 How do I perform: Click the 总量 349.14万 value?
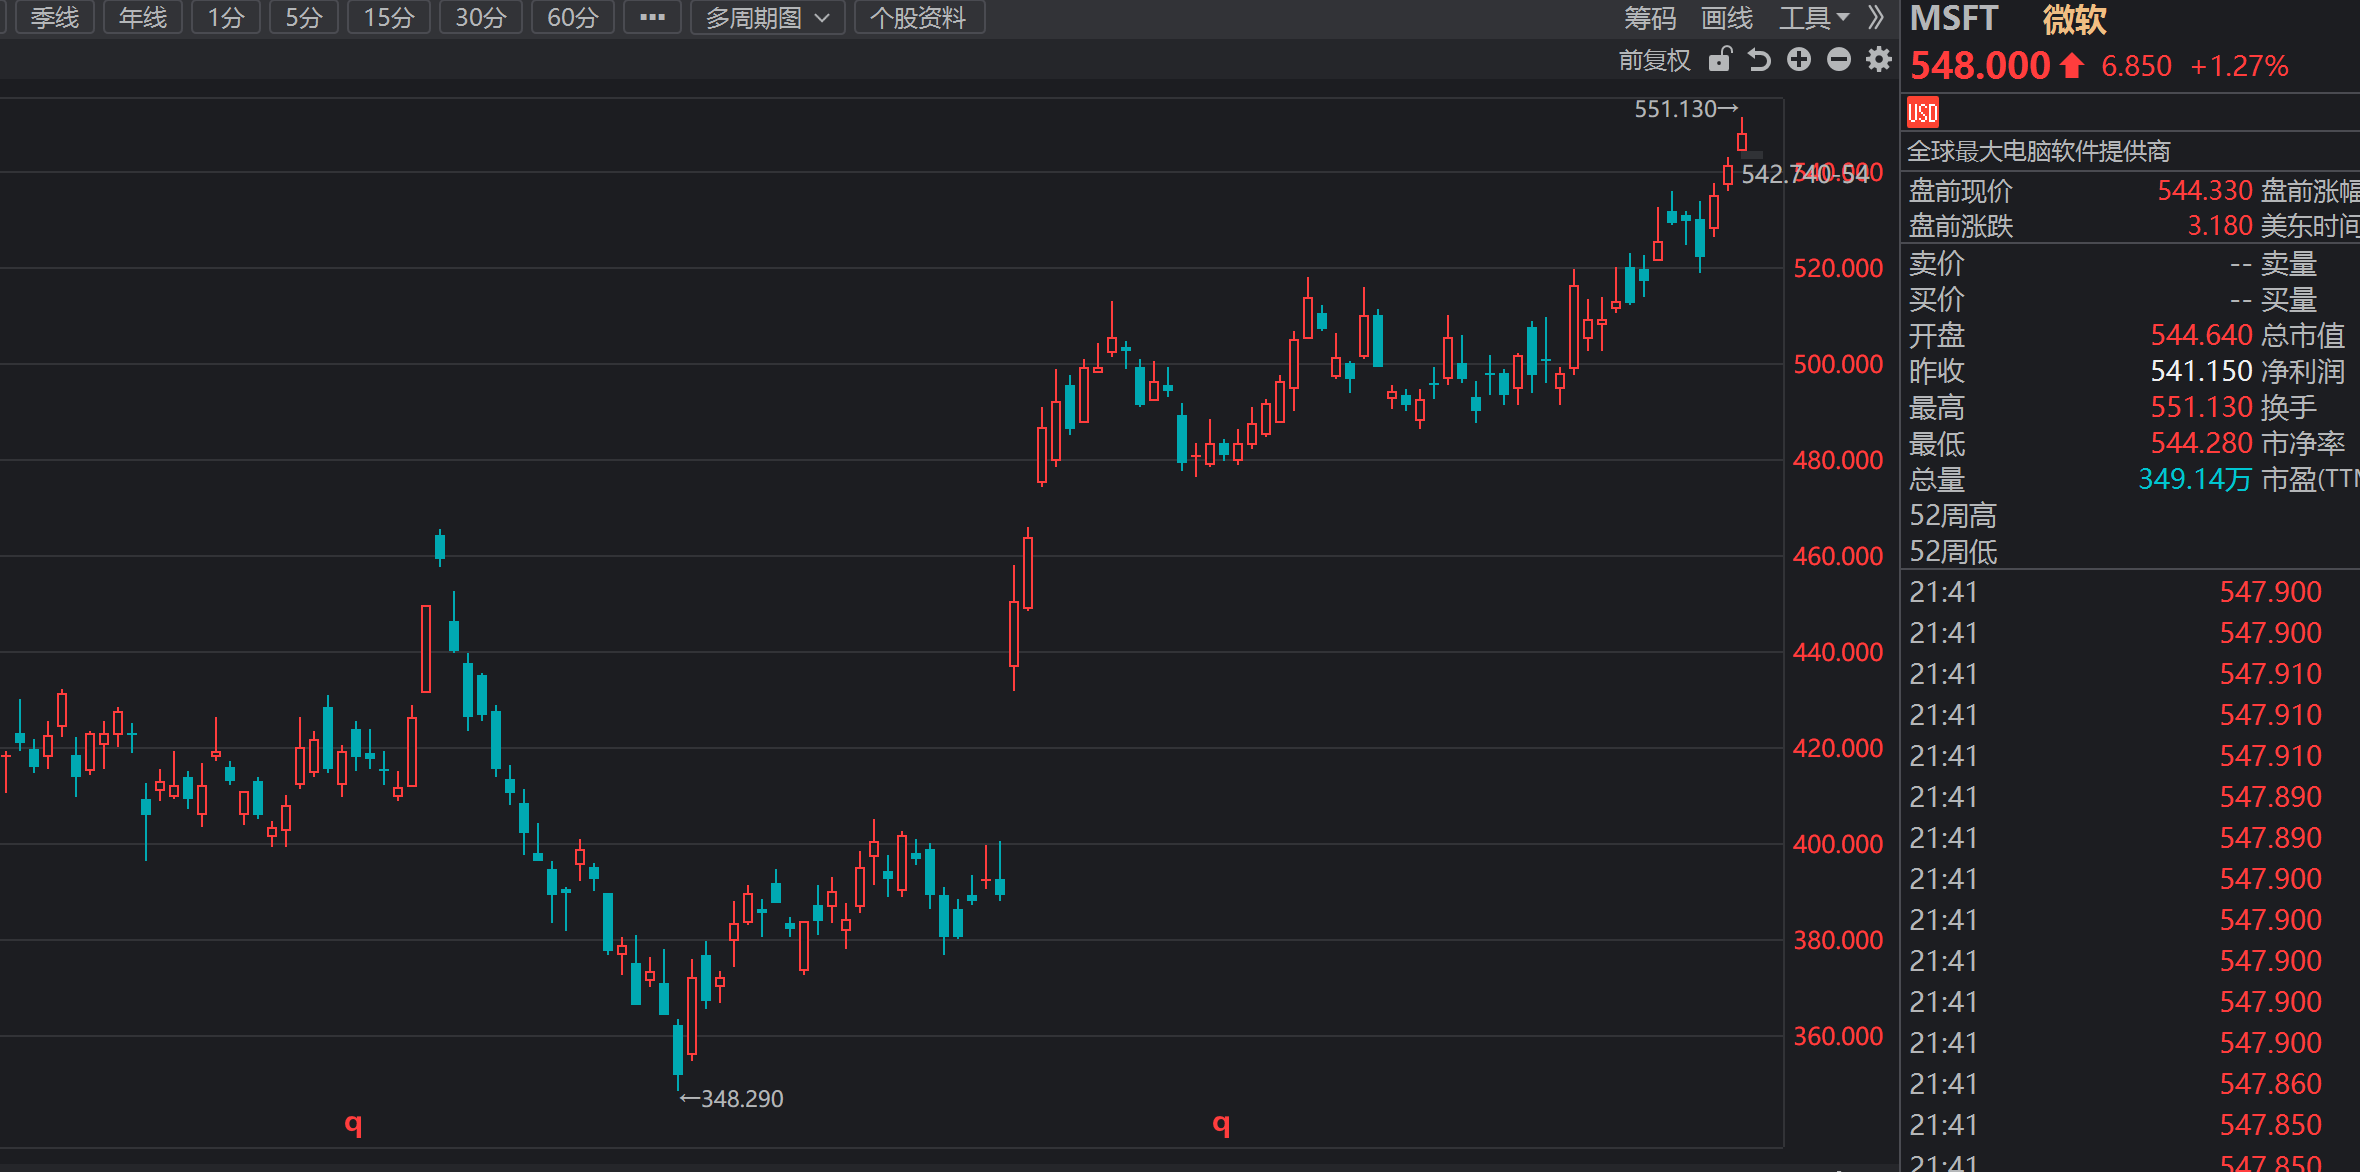click(2195, 479)
